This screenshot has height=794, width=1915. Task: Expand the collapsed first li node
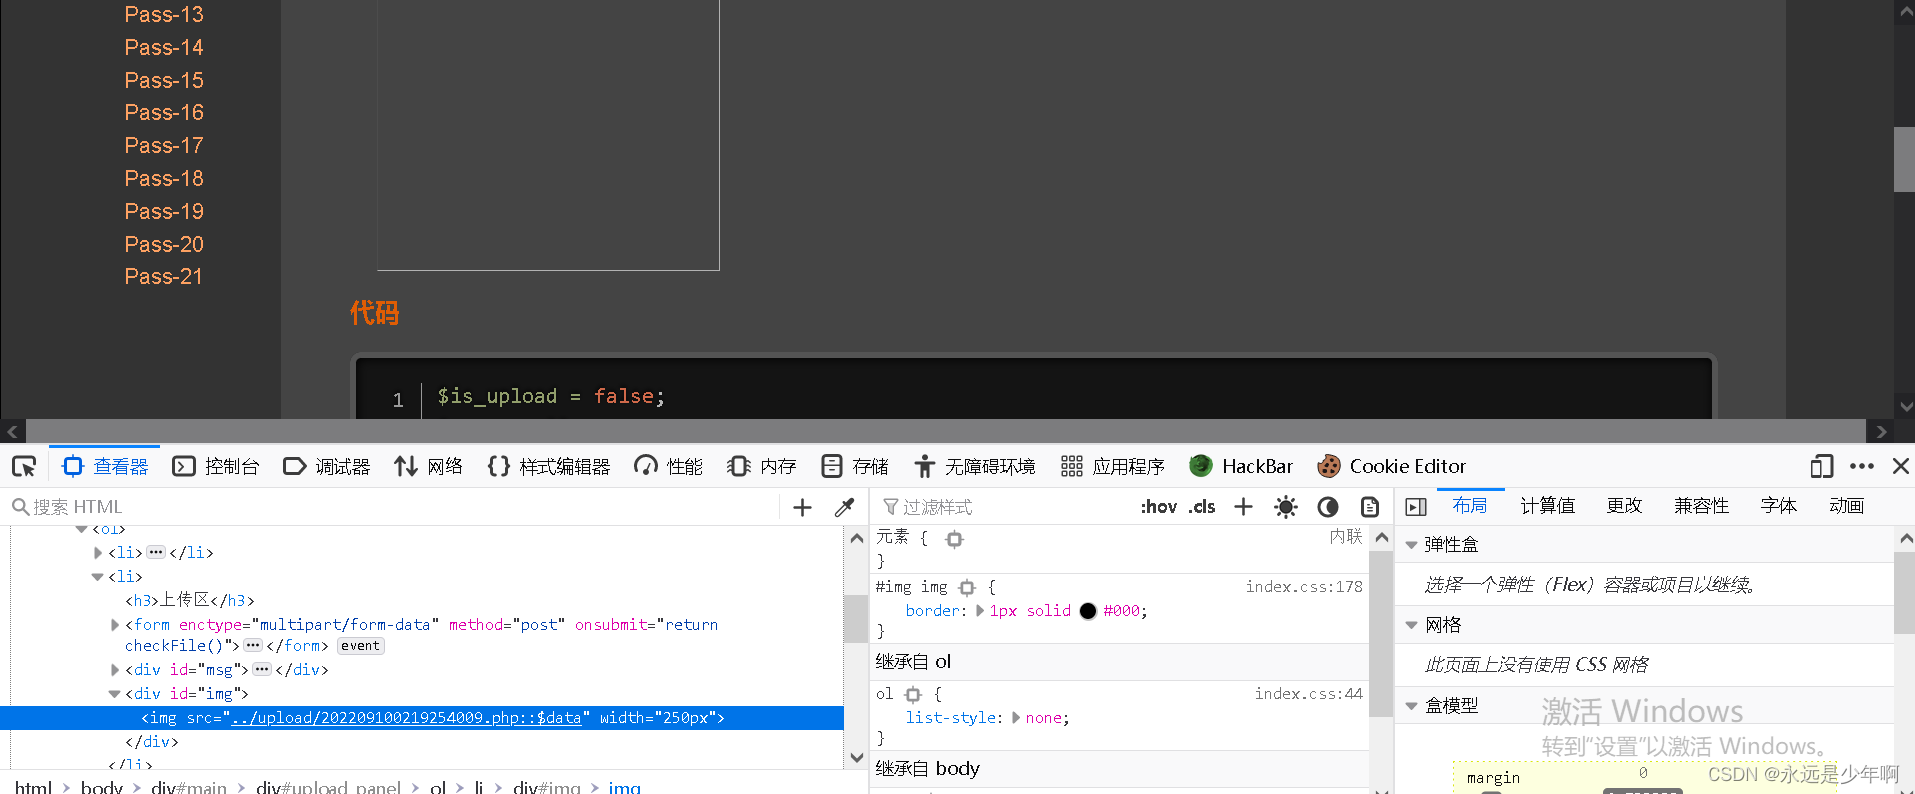98,553
